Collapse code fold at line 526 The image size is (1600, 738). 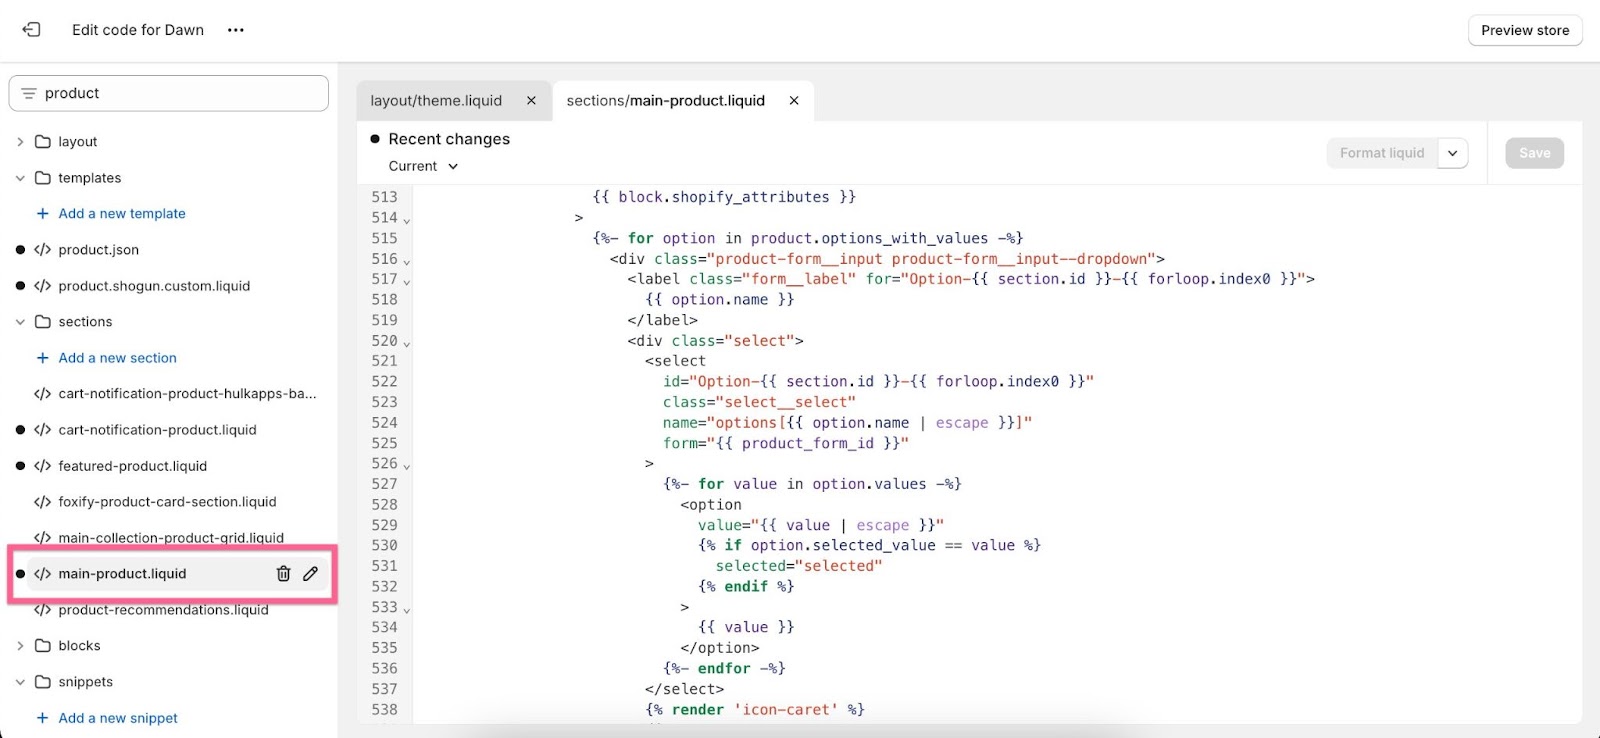click(407, 466)
